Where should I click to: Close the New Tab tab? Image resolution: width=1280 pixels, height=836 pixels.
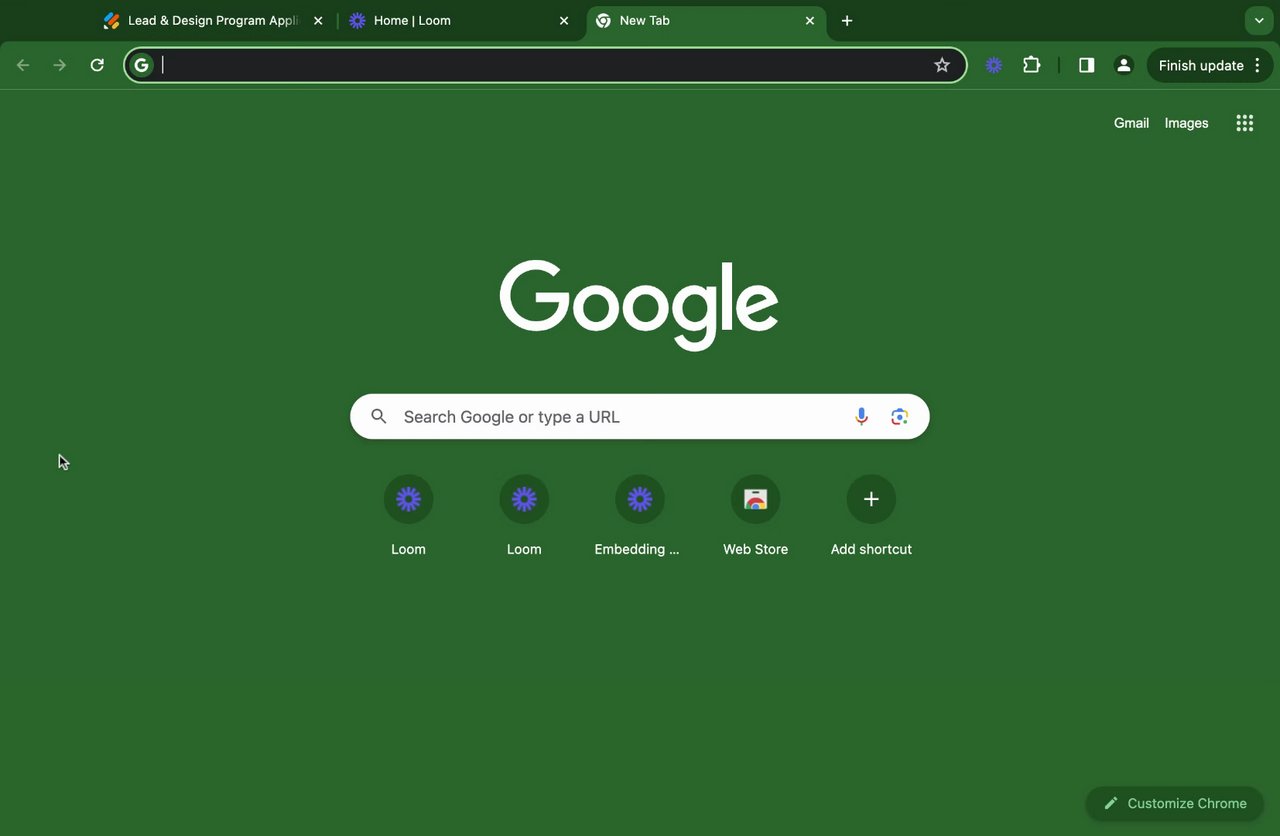(x=810, y=20)
